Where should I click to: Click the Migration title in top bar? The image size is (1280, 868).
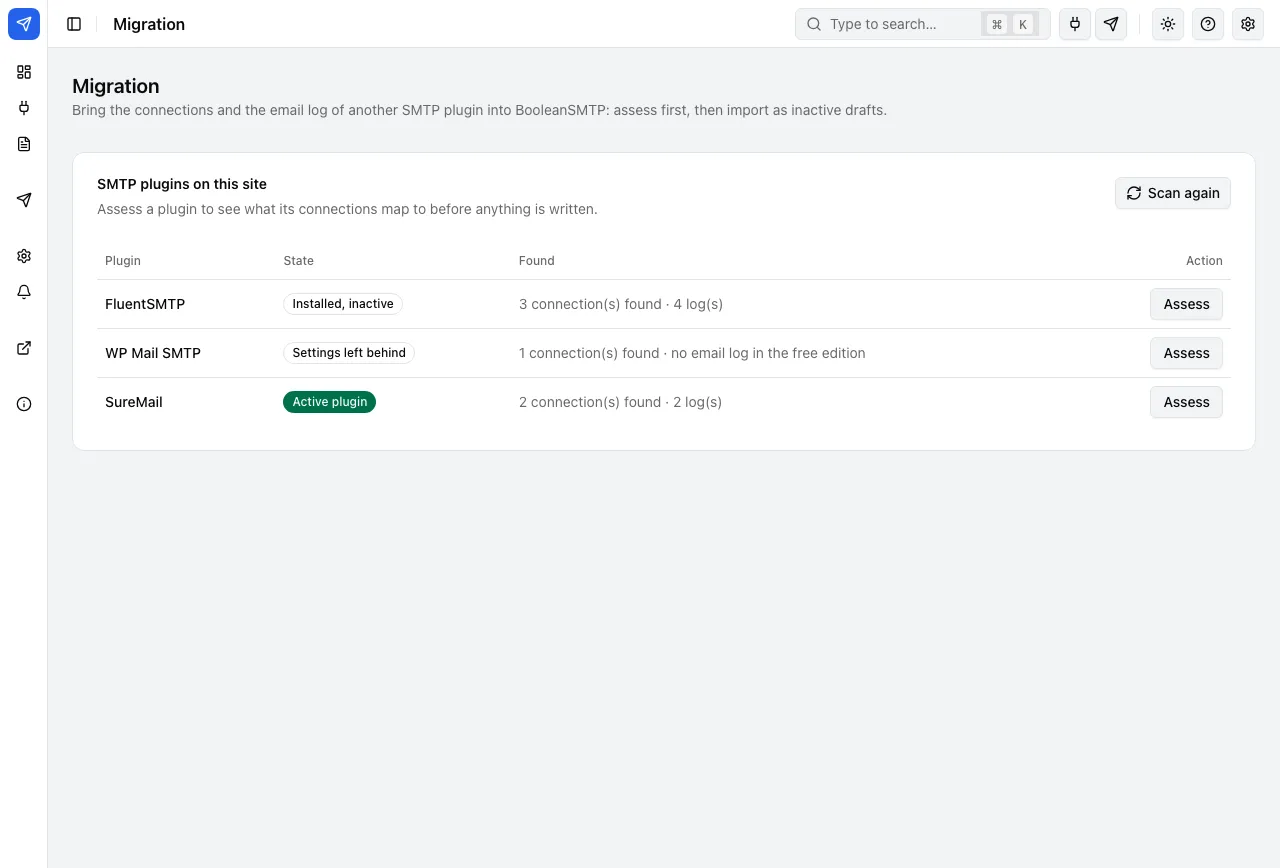click(x=149, y=24)
